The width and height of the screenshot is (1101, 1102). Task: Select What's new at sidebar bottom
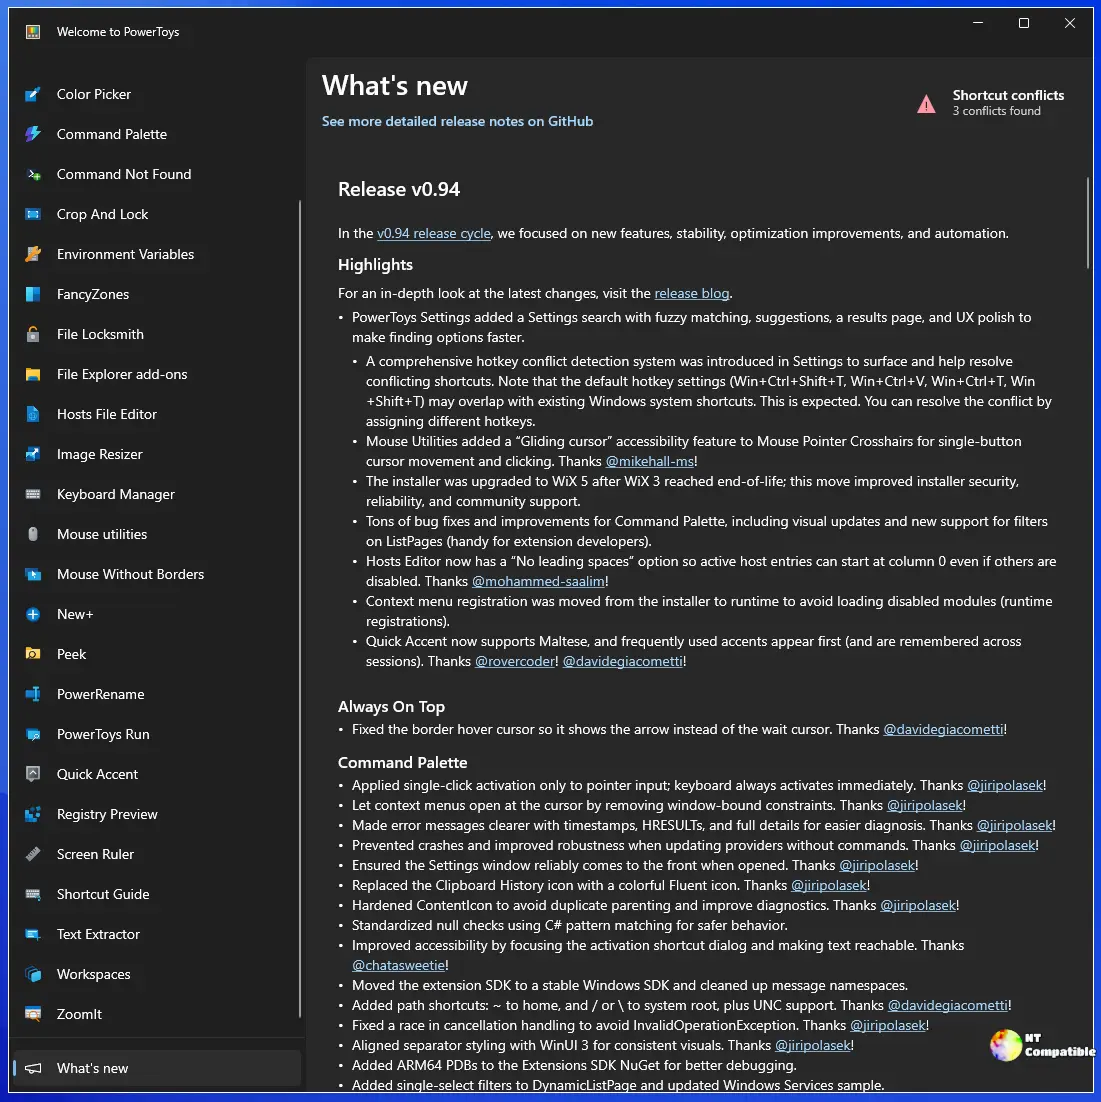click(x=92, y=1068)
